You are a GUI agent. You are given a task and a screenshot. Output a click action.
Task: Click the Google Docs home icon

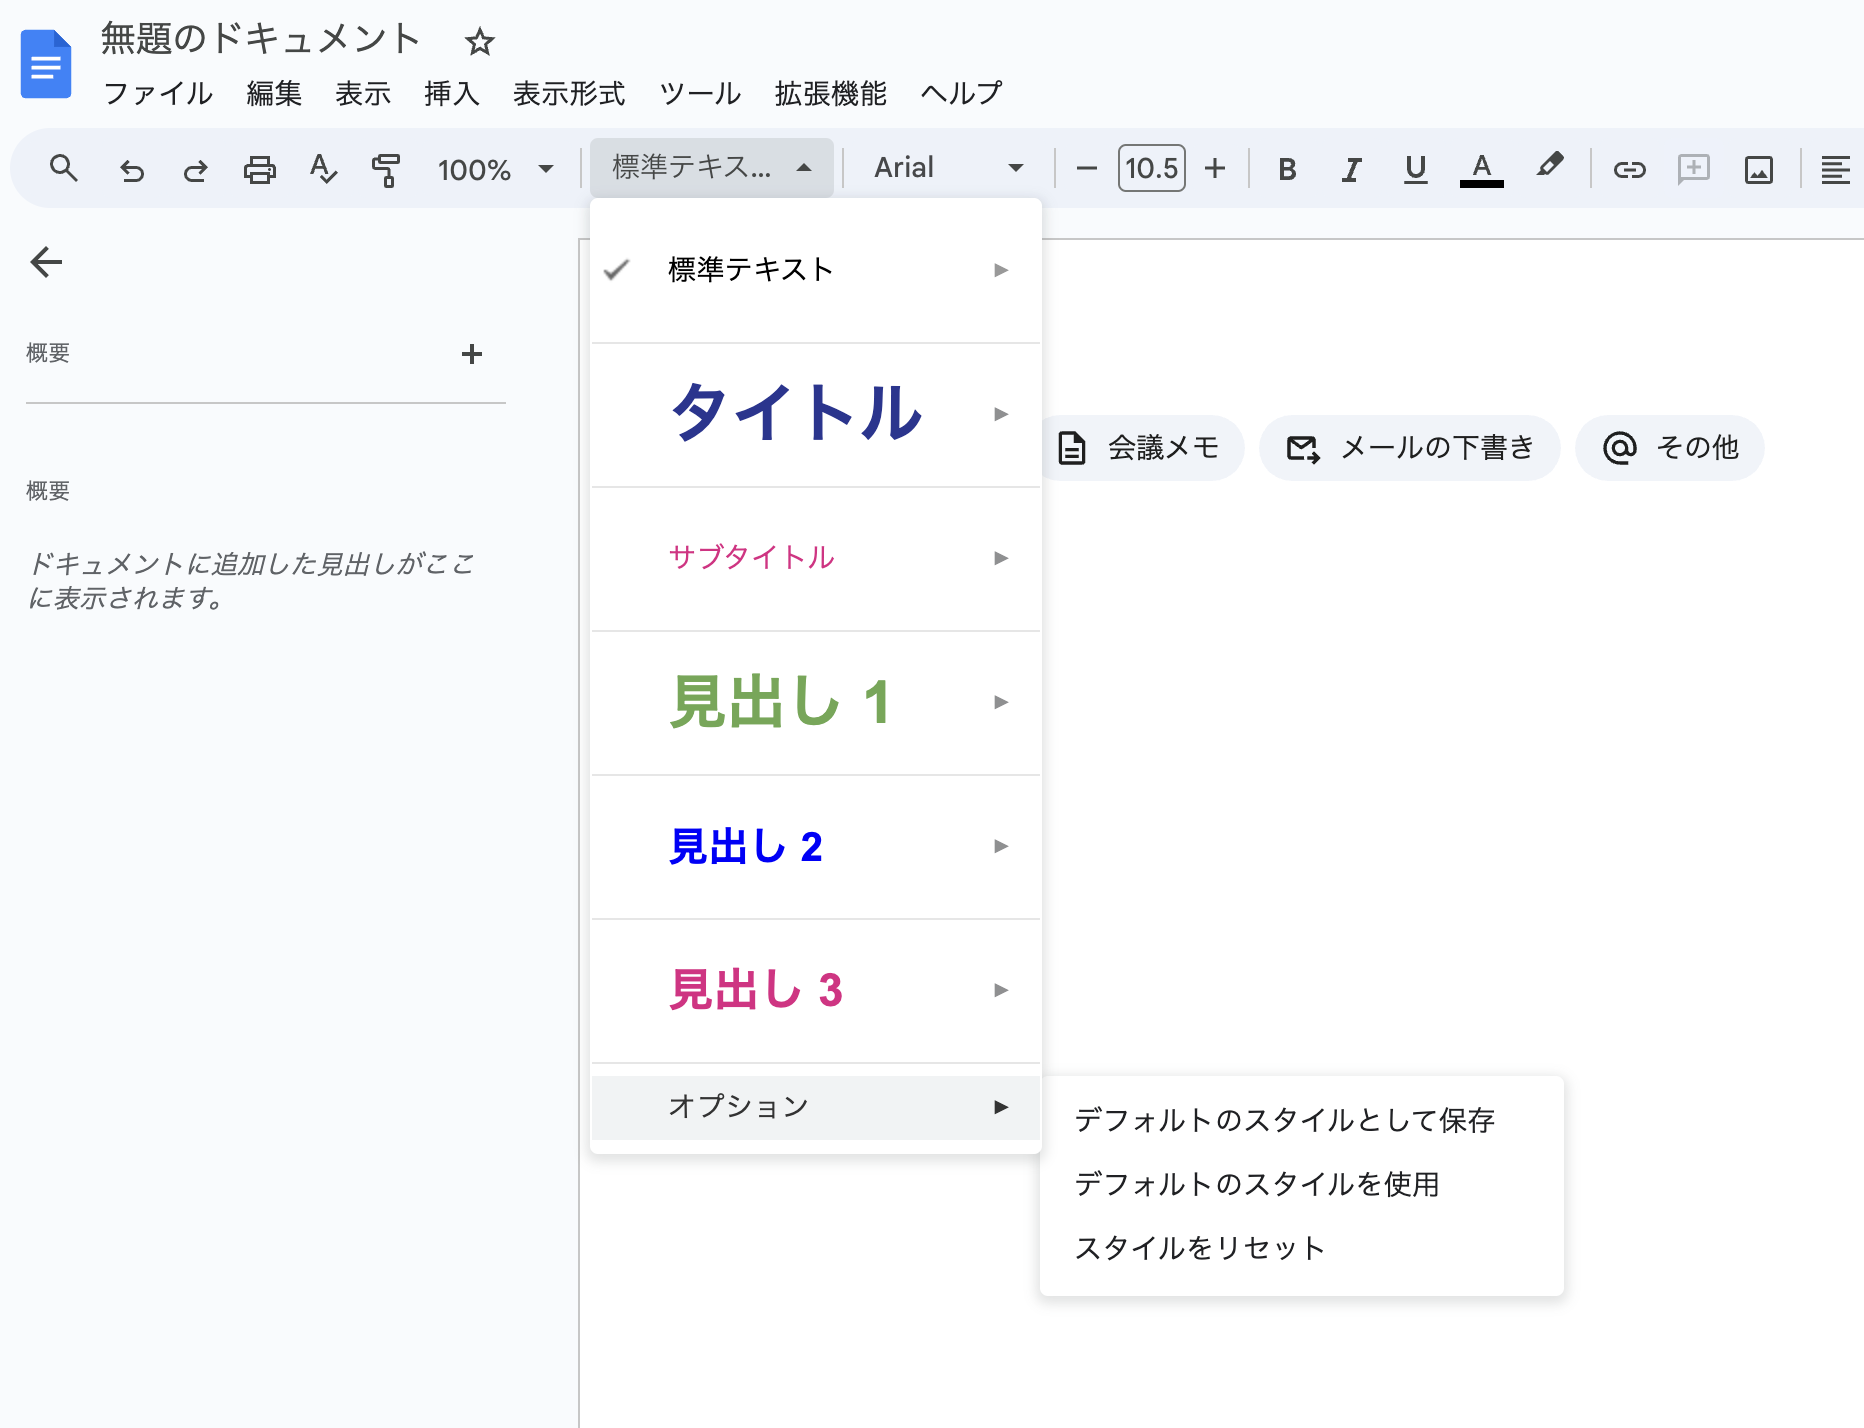(46, 65)
